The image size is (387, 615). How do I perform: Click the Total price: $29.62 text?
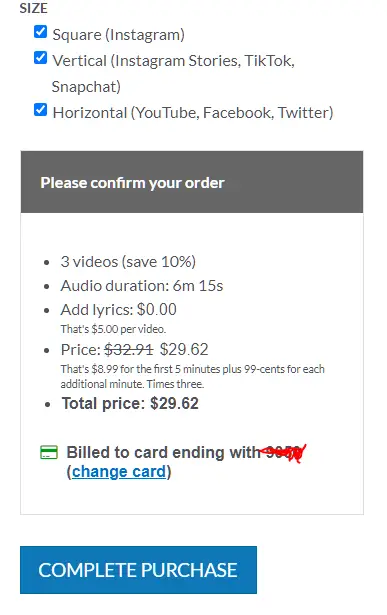point(130,403)
